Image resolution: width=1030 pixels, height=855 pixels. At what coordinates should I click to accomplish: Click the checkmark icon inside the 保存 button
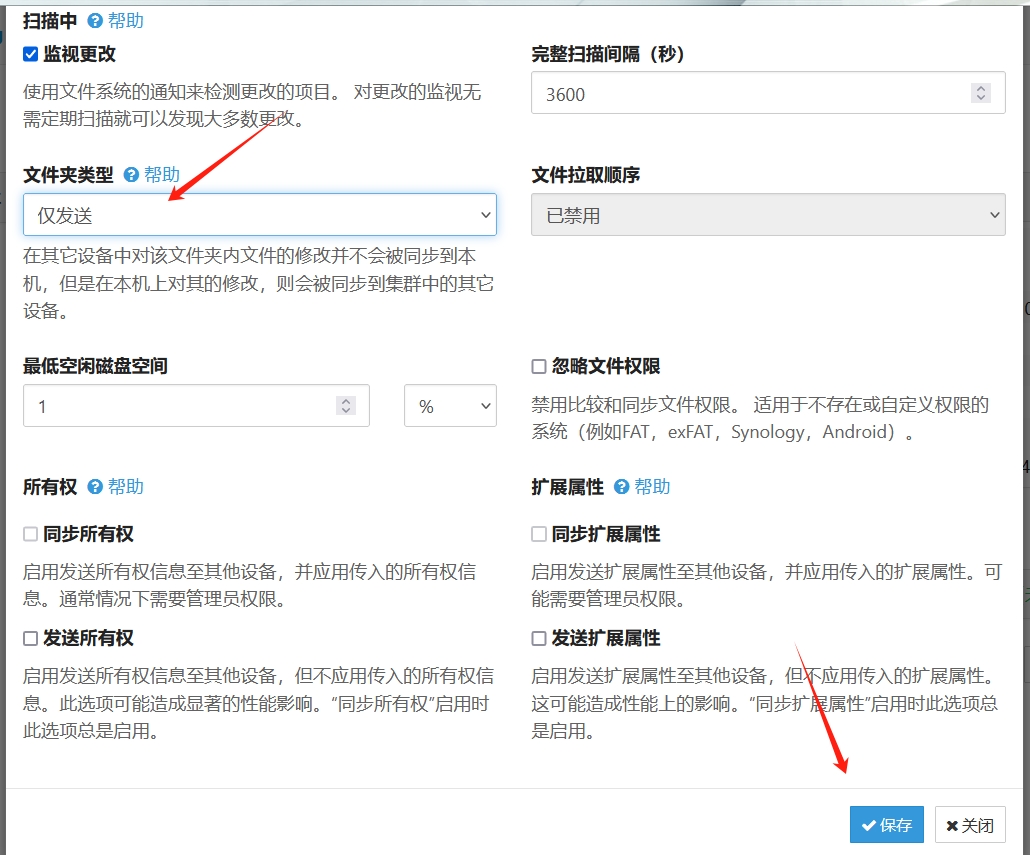tap(869, 825)
